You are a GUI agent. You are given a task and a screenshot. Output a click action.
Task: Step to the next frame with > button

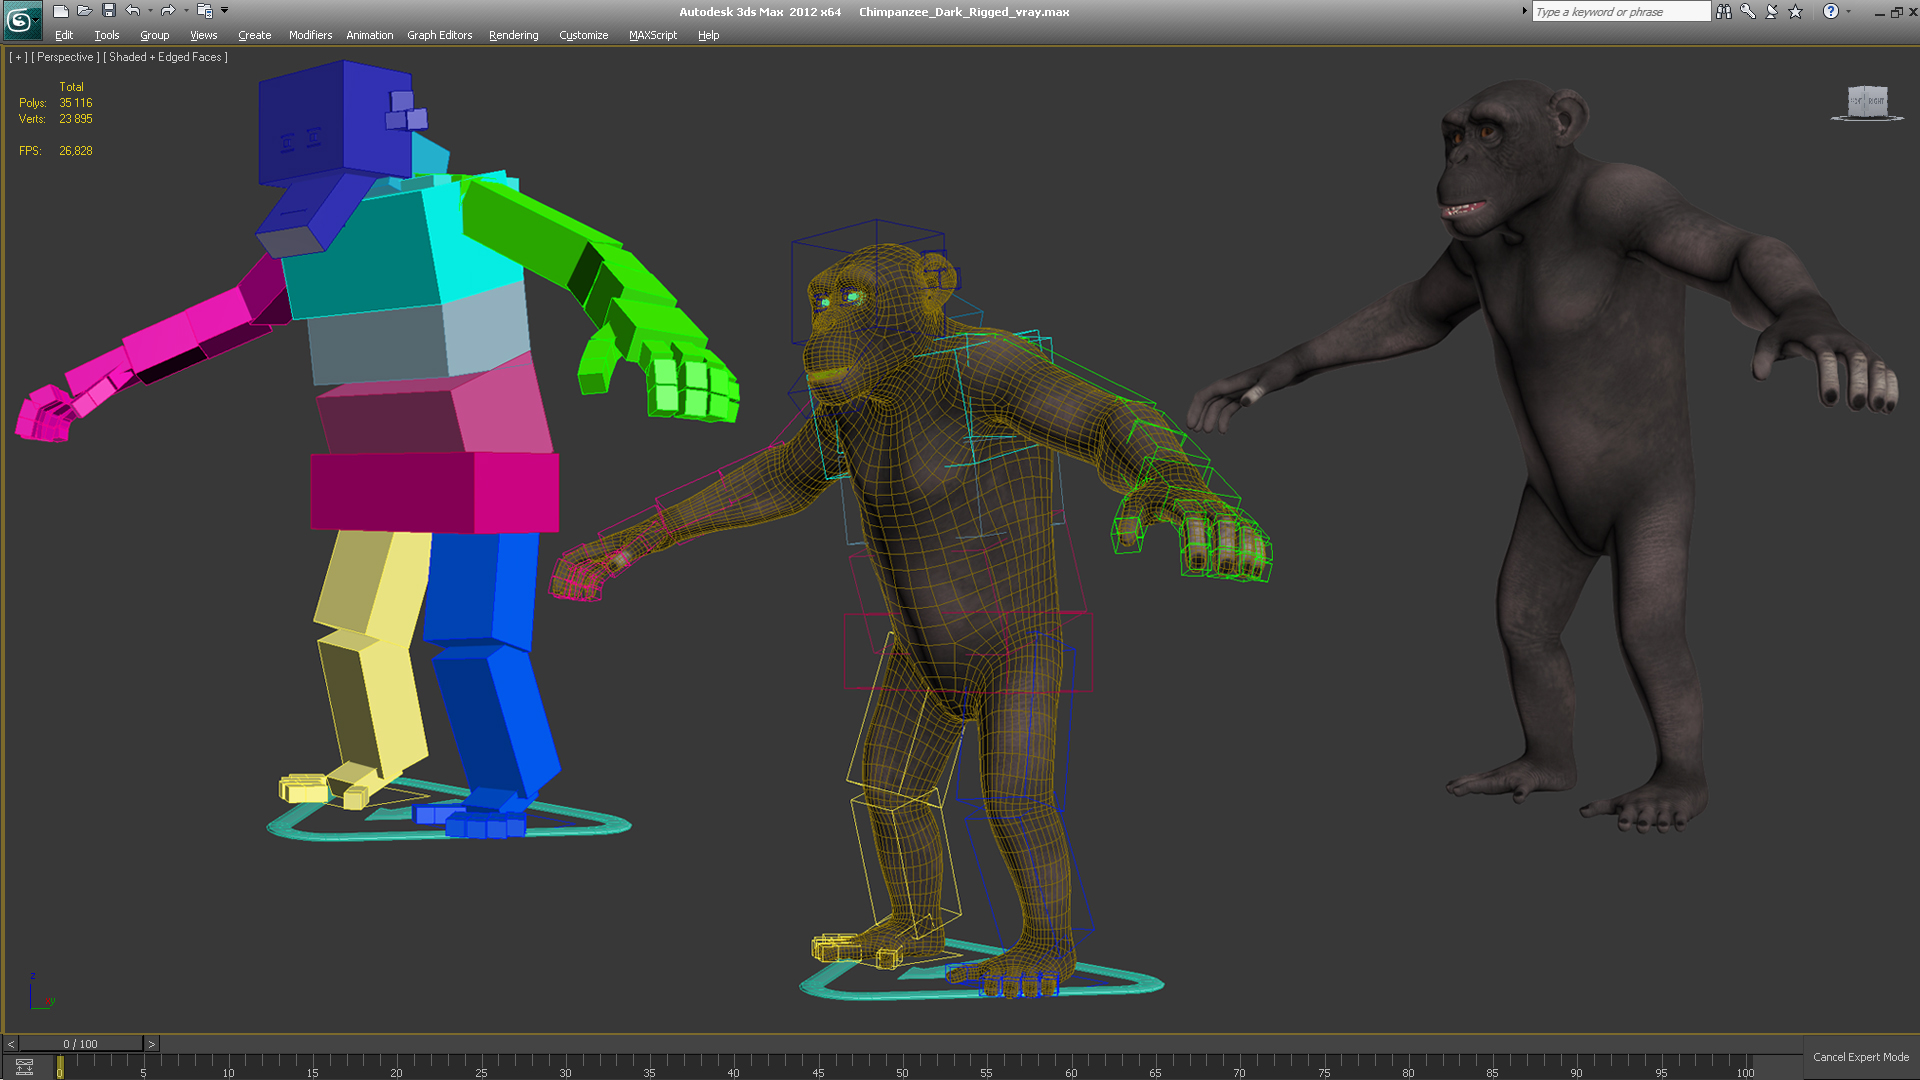pyautogui.click(x=151, y=1044)
